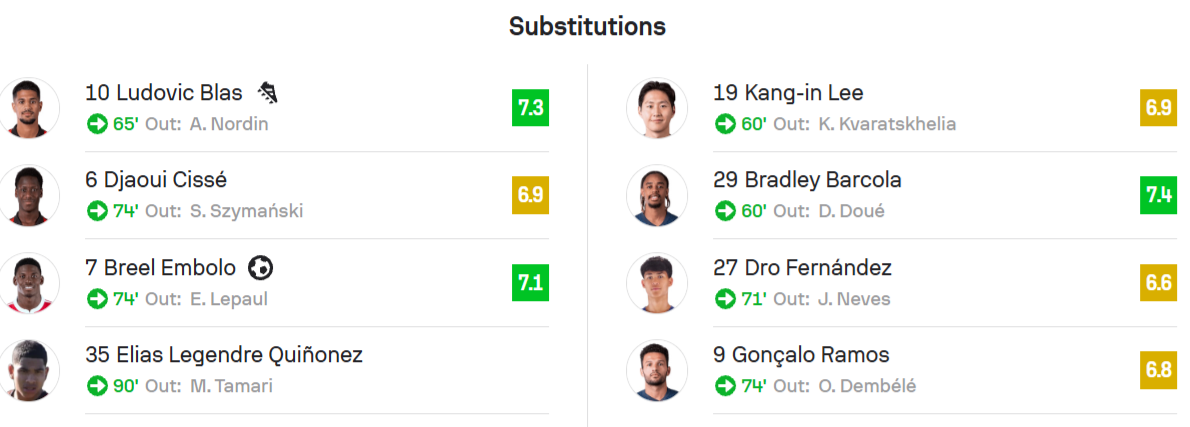Image resolution: width=1190 pixels, height=427 pixels.
Task: Click the assist boot icon beside Ludovic Blas
Action: pos(267,93)
